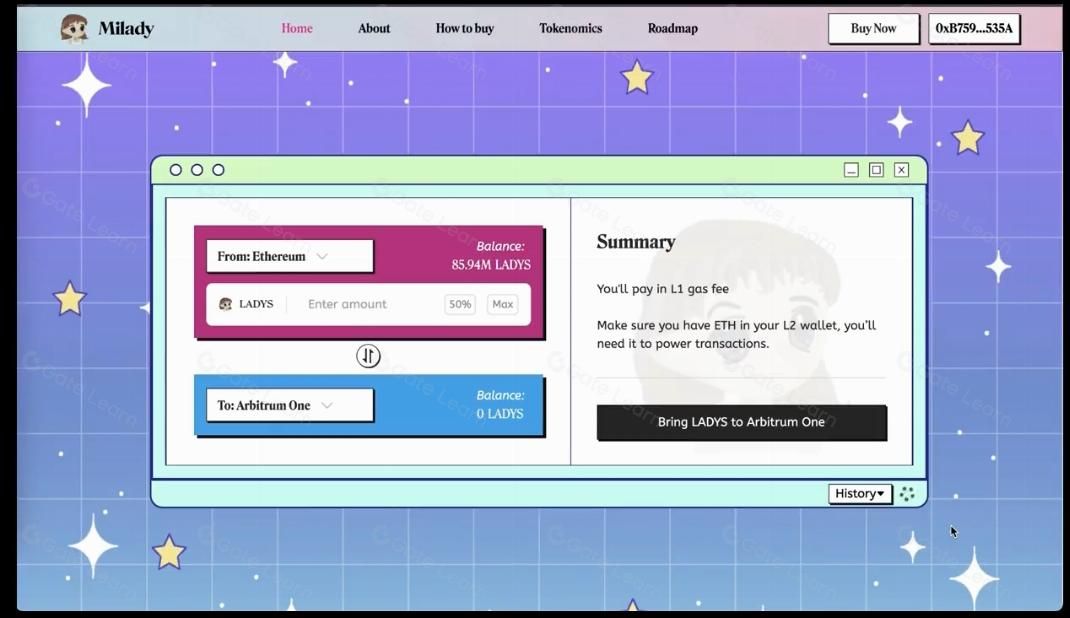Click the Summary heading

click(636, 242)
